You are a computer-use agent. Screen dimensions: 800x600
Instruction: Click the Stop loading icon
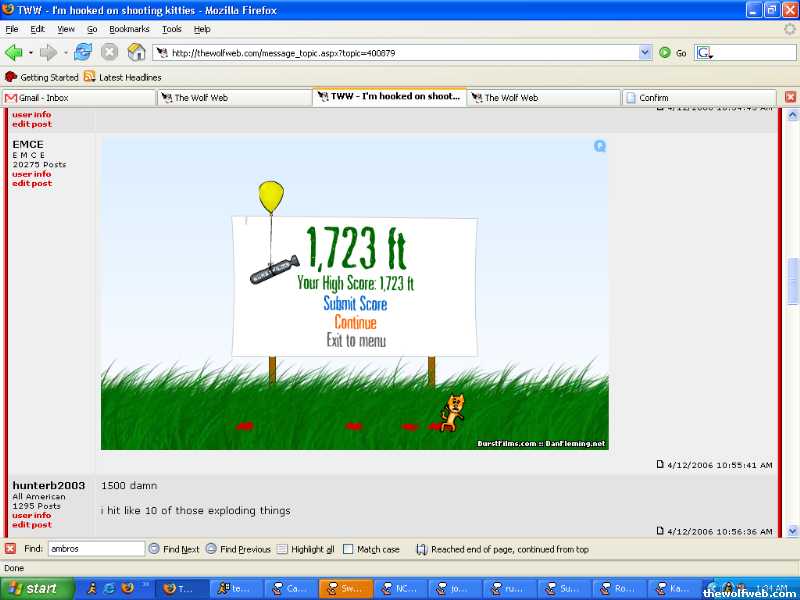click(109, 52)
